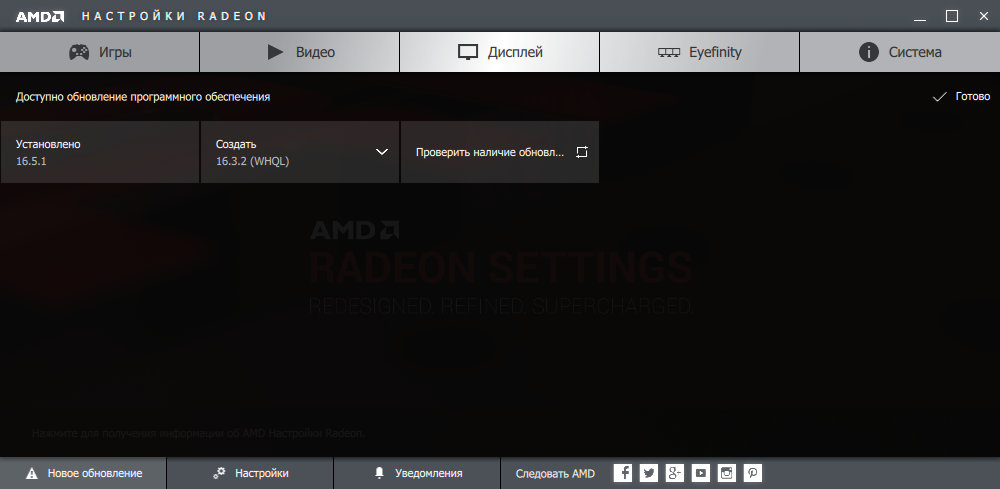Open AMD Twitter page icon
1000x489 pixels.
coord(649,472)
